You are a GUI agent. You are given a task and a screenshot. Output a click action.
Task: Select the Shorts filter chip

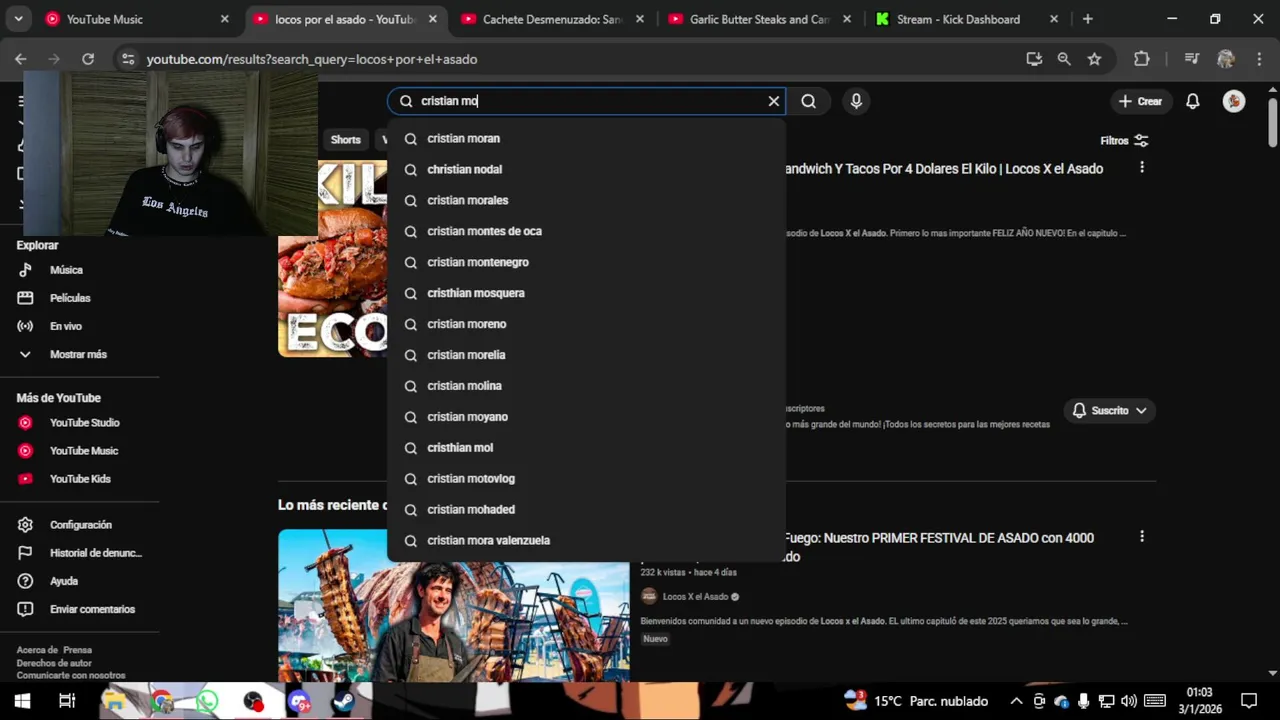[346, 140]
